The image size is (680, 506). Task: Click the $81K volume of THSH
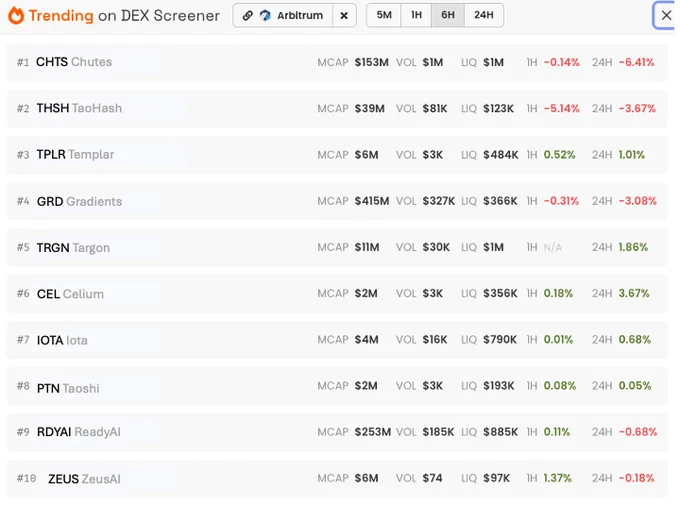tap(435, 108)
